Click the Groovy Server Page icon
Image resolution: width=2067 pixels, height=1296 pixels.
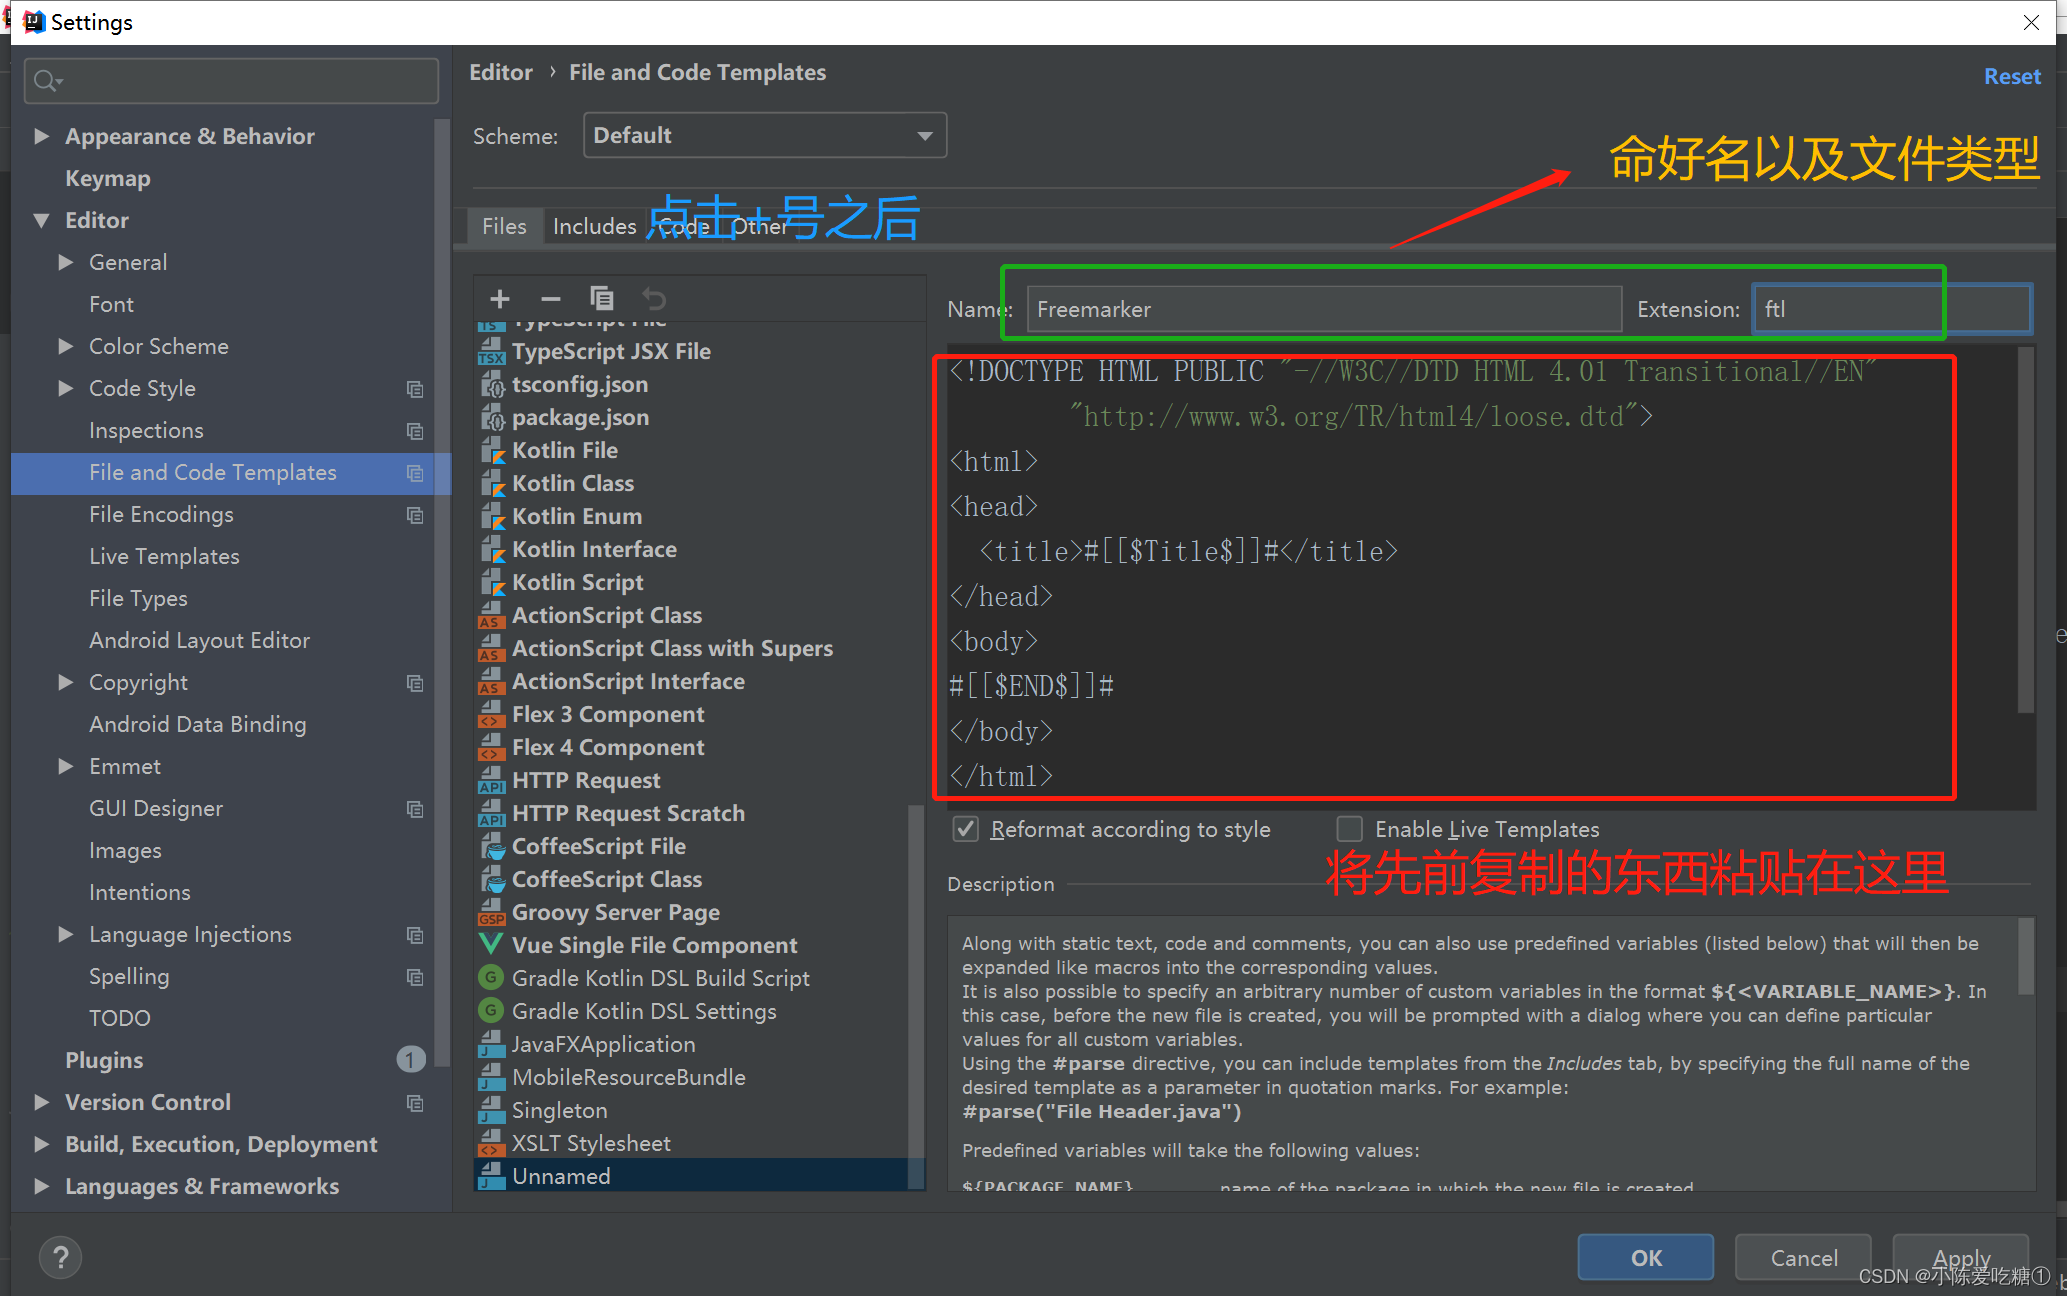pyautogui.click(x=491, y=912)
